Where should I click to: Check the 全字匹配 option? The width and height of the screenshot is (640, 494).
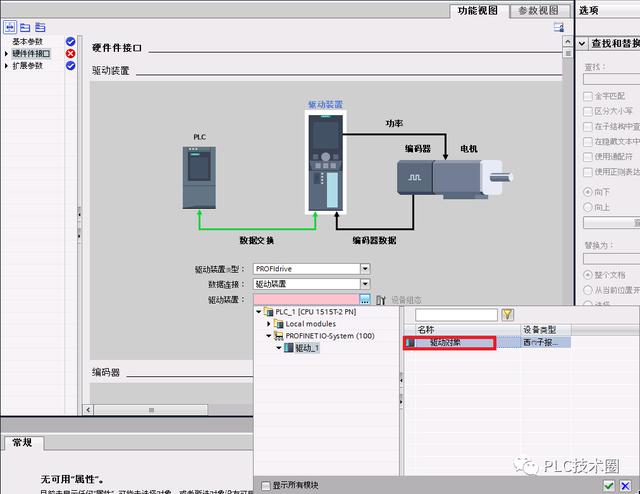587,95
